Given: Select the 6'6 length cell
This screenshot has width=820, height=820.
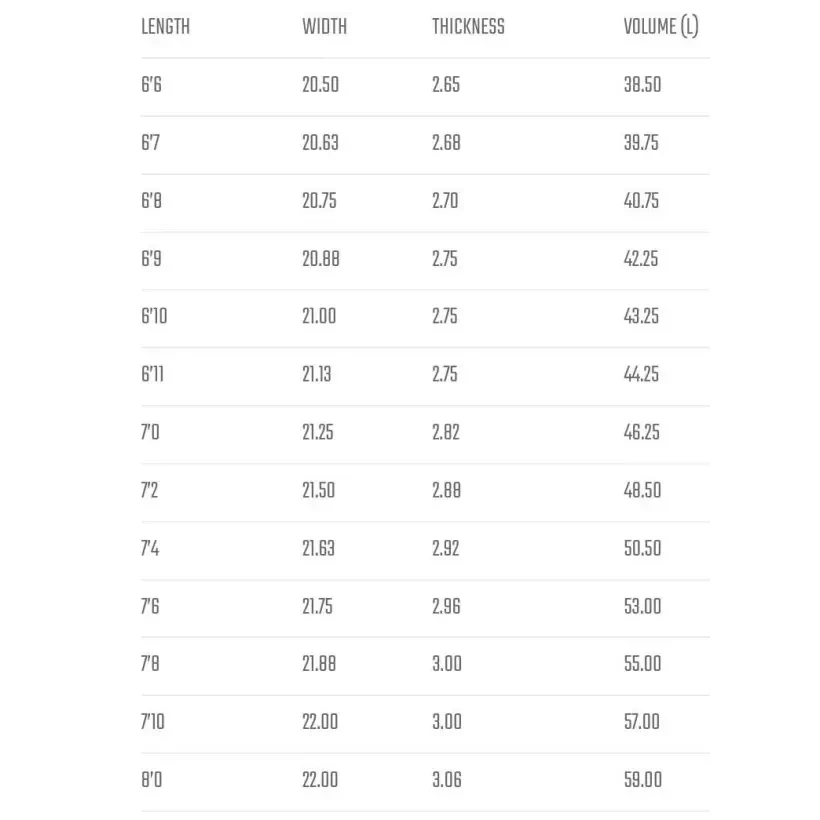Looking at the screenshot, I should pyautogui.click(x=151, y=85).
